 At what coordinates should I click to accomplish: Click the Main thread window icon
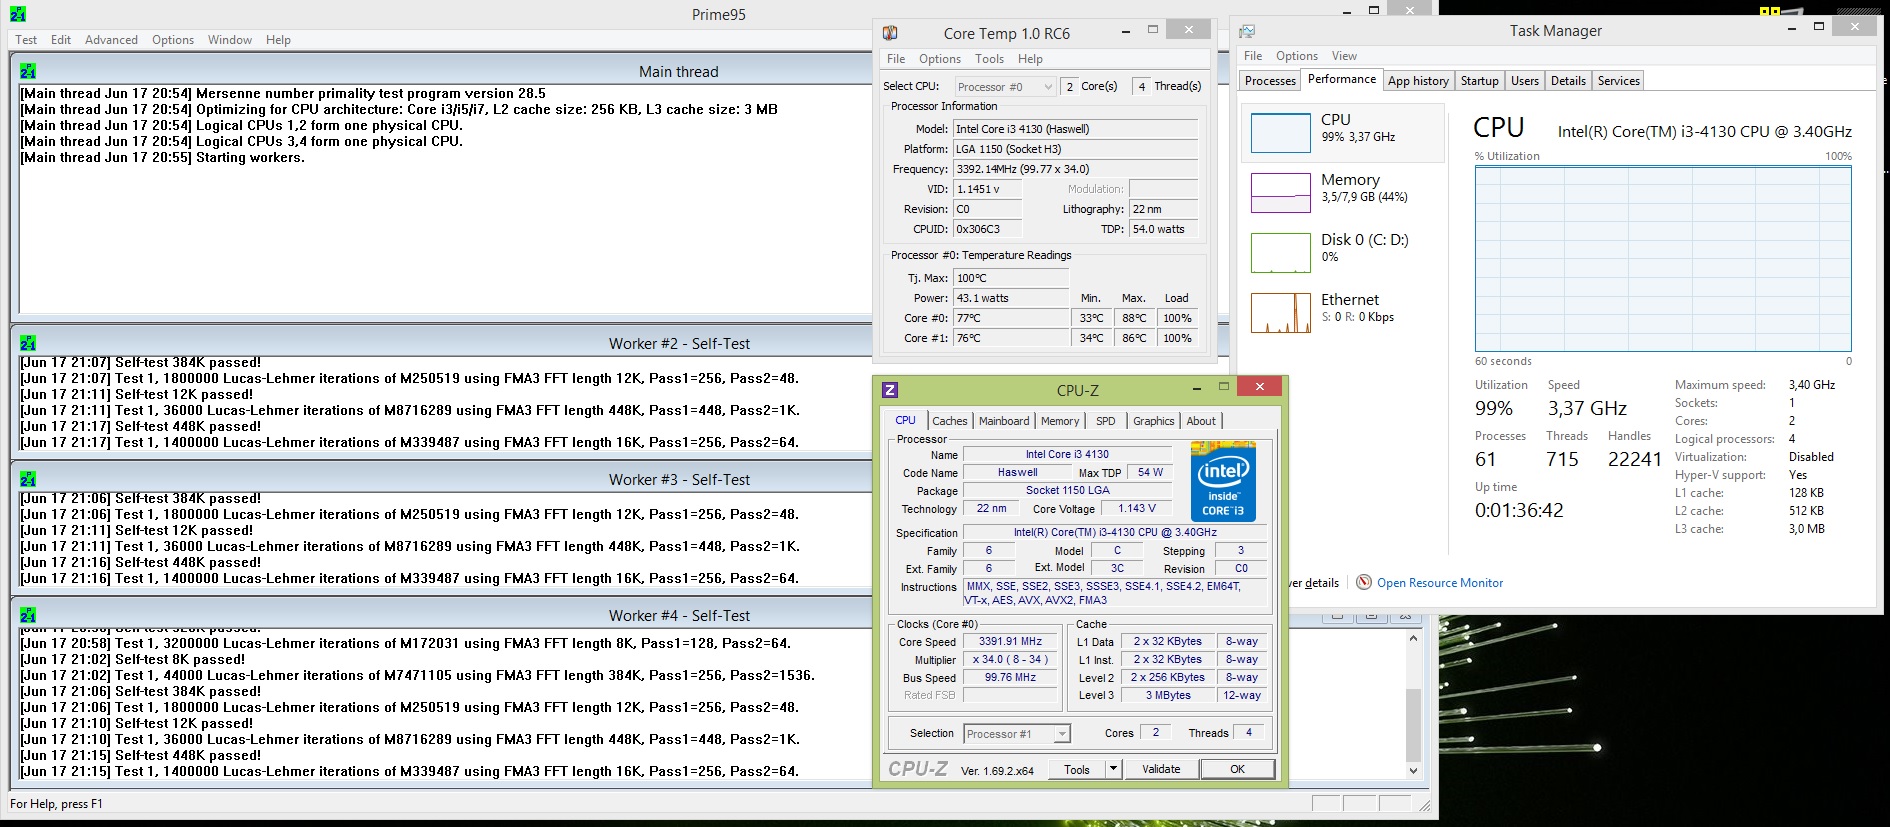coord(28,71)
